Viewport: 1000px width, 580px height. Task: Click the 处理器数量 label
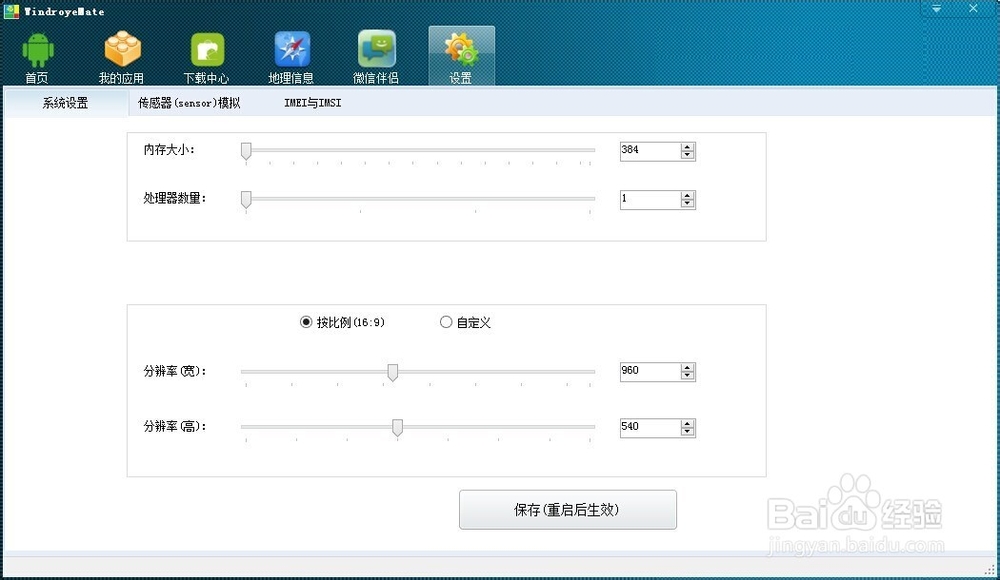175,198
